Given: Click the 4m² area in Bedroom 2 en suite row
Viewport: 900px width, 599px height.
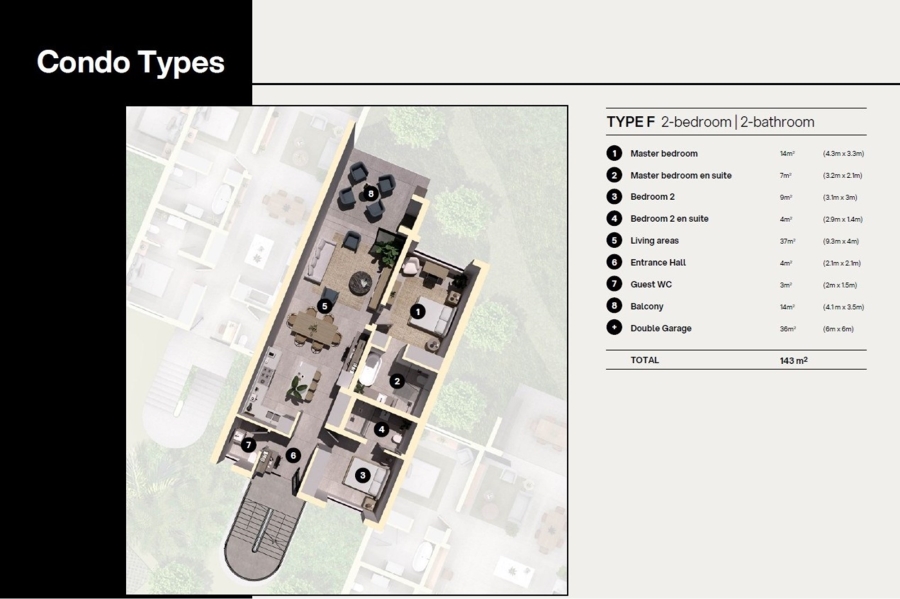Looking at the screenshot, I should point(786,219).
